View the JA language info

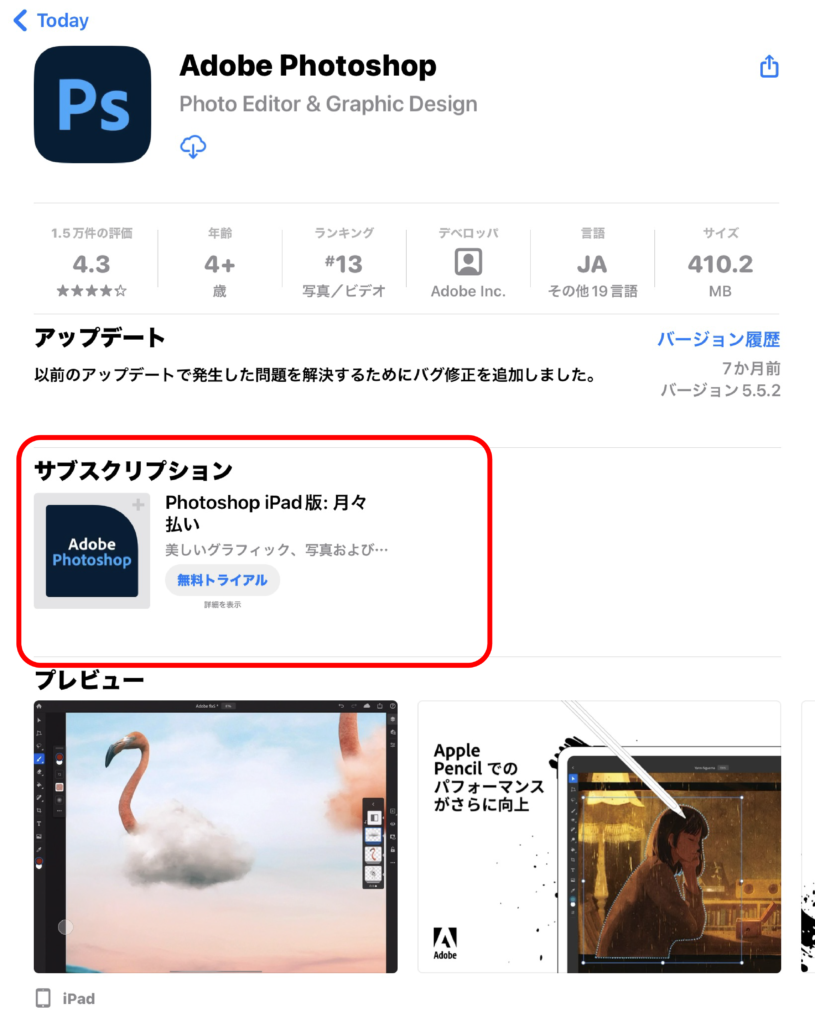tap(592, 264)
